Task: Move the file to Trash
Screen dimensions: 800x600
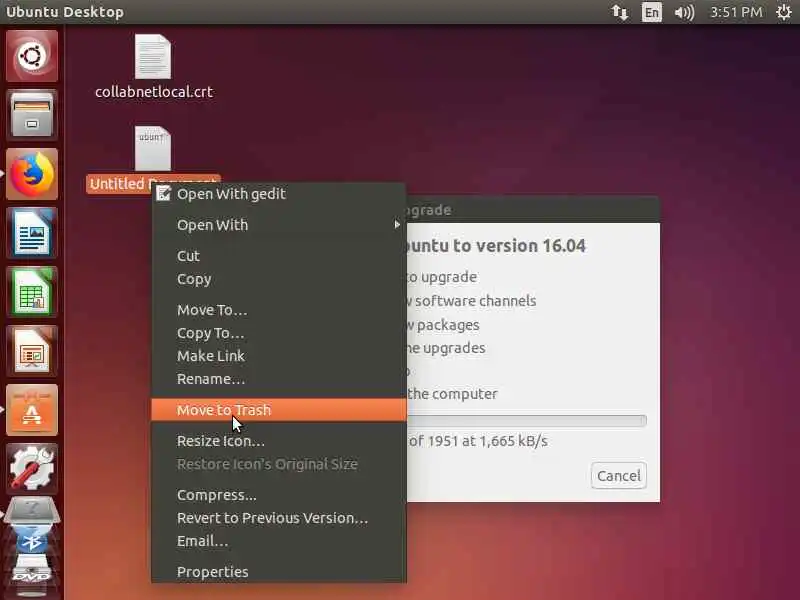Action: (x=279, y=410)
